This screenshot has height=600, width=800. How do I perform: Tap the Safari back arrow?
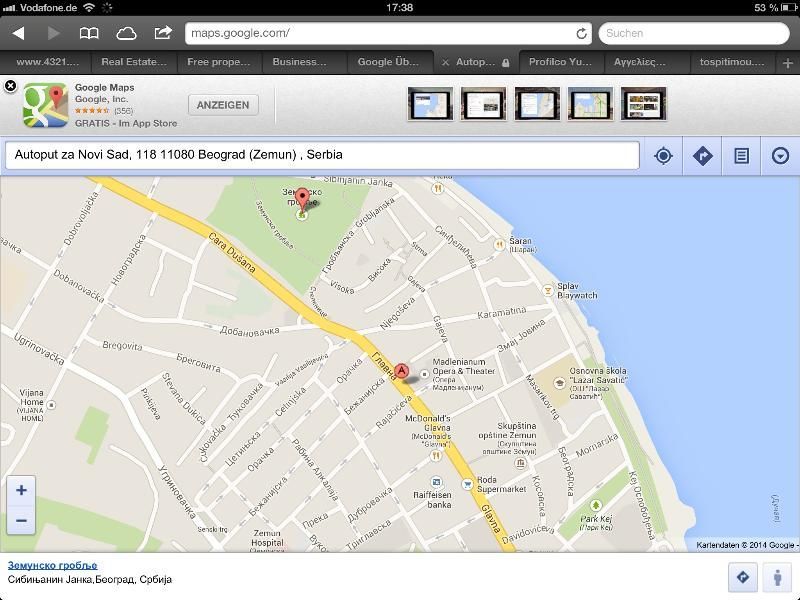pos(18,33)
